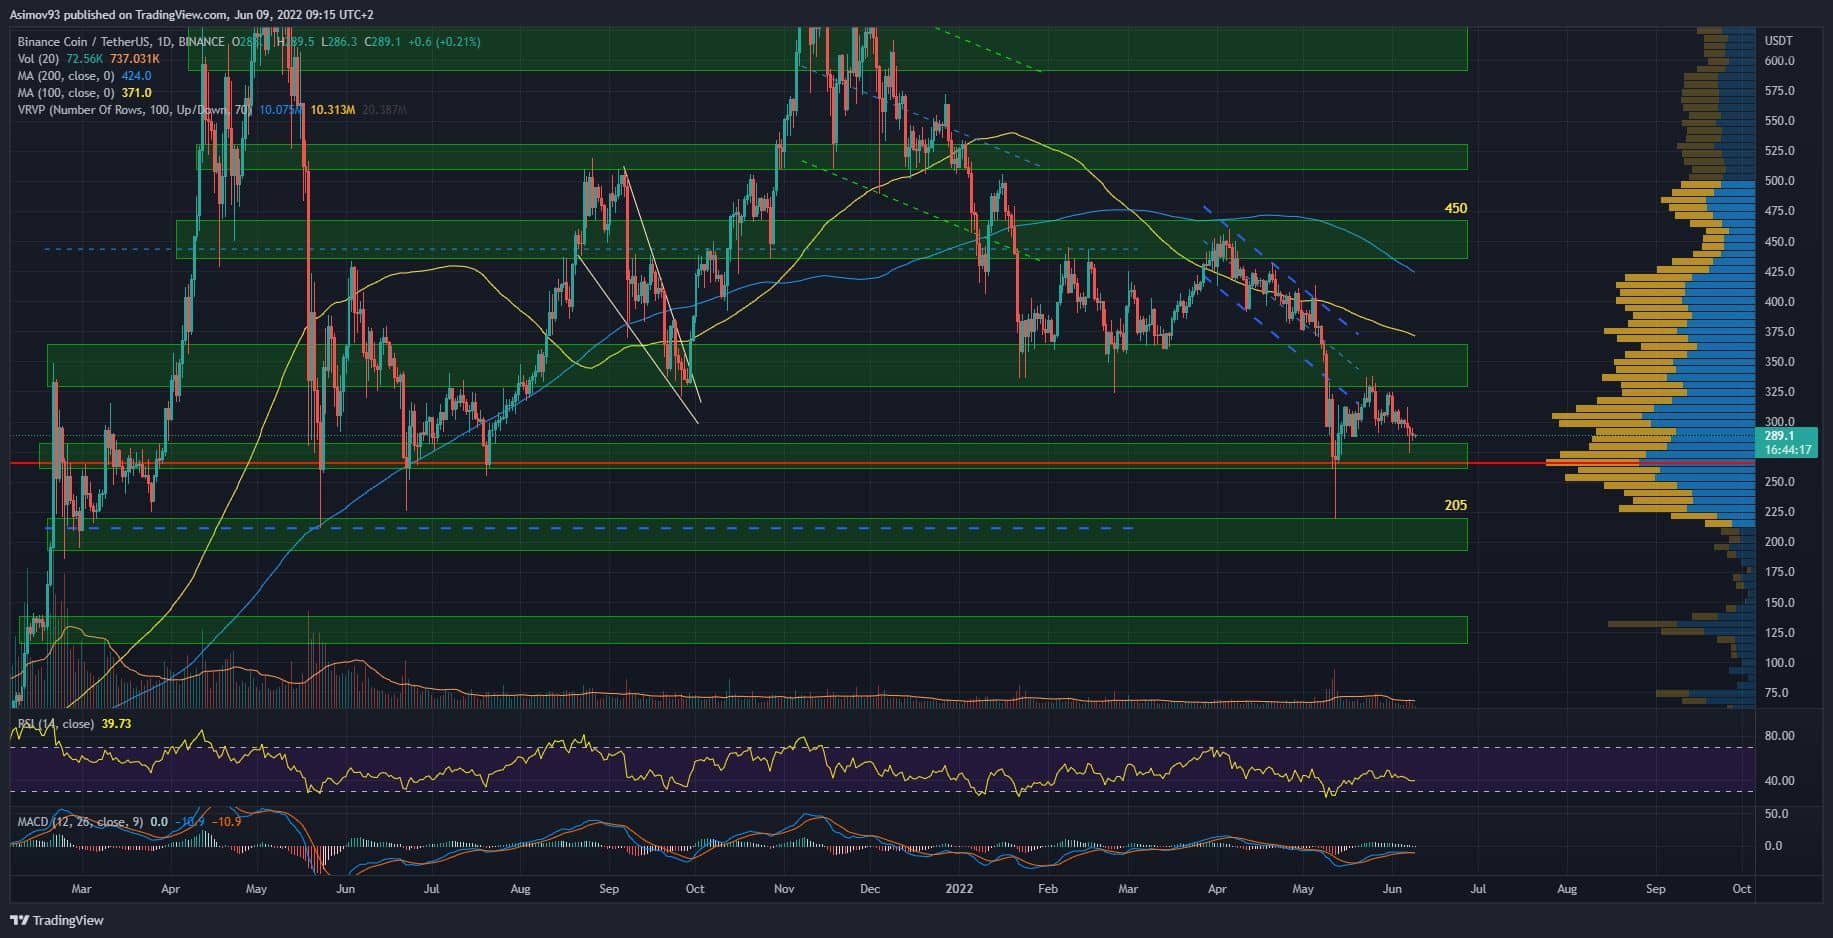
Task: Click the RSI 80.00 scale label
Action: (1779, 736)
